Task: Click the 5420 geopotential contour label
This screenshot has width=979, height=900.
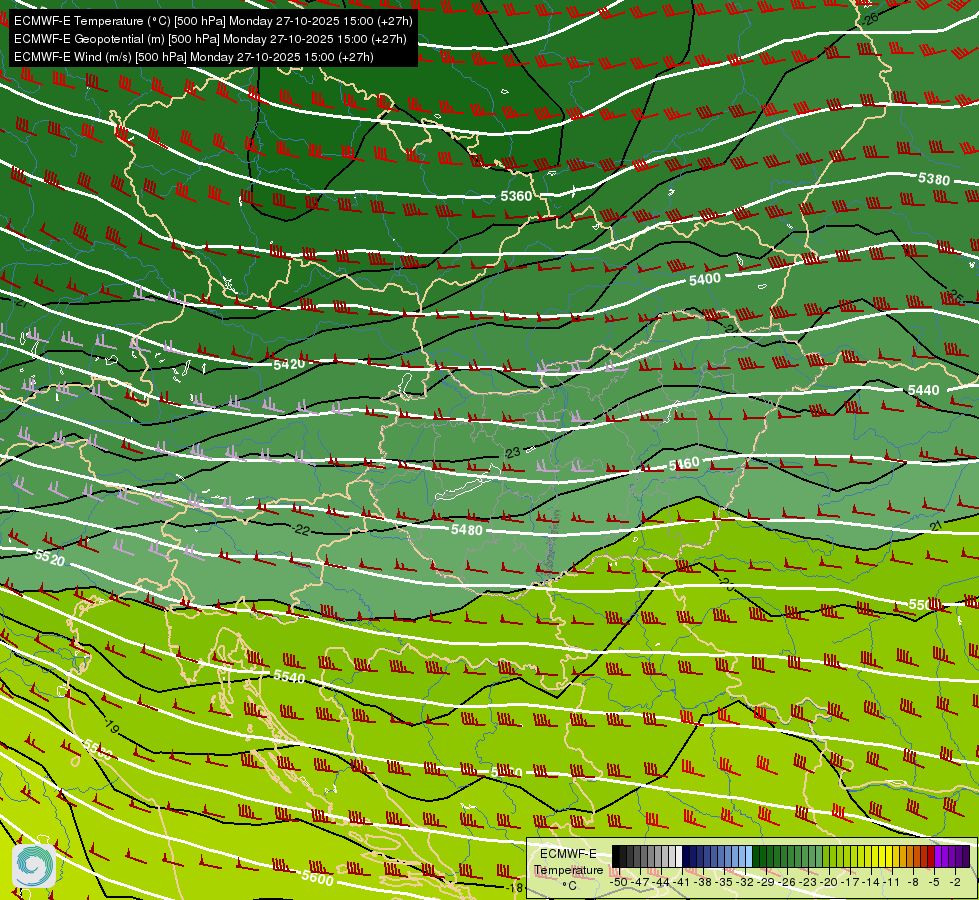Action: pos(289,363)
